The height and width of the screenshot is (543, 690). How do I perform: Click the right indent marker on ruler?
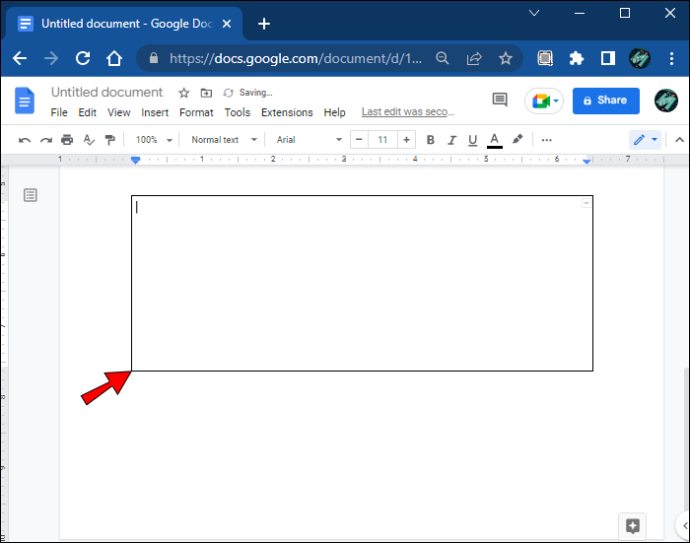tap(586, 161)
